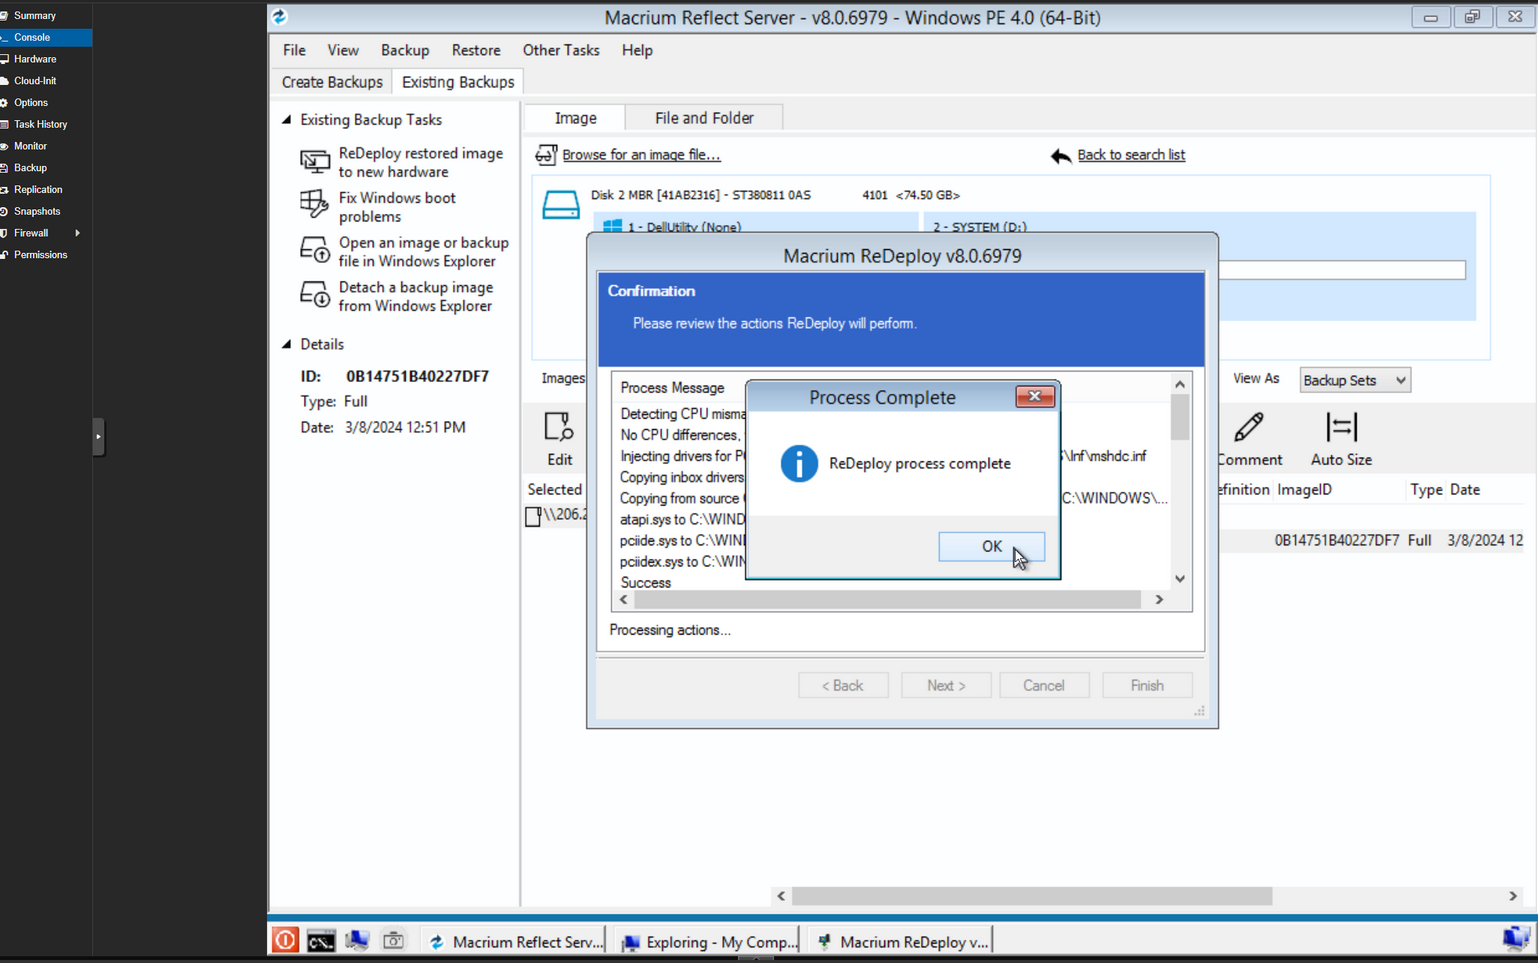
Task: Click the main window horizontal scrollbar
Action: (x=1032, y=896)
